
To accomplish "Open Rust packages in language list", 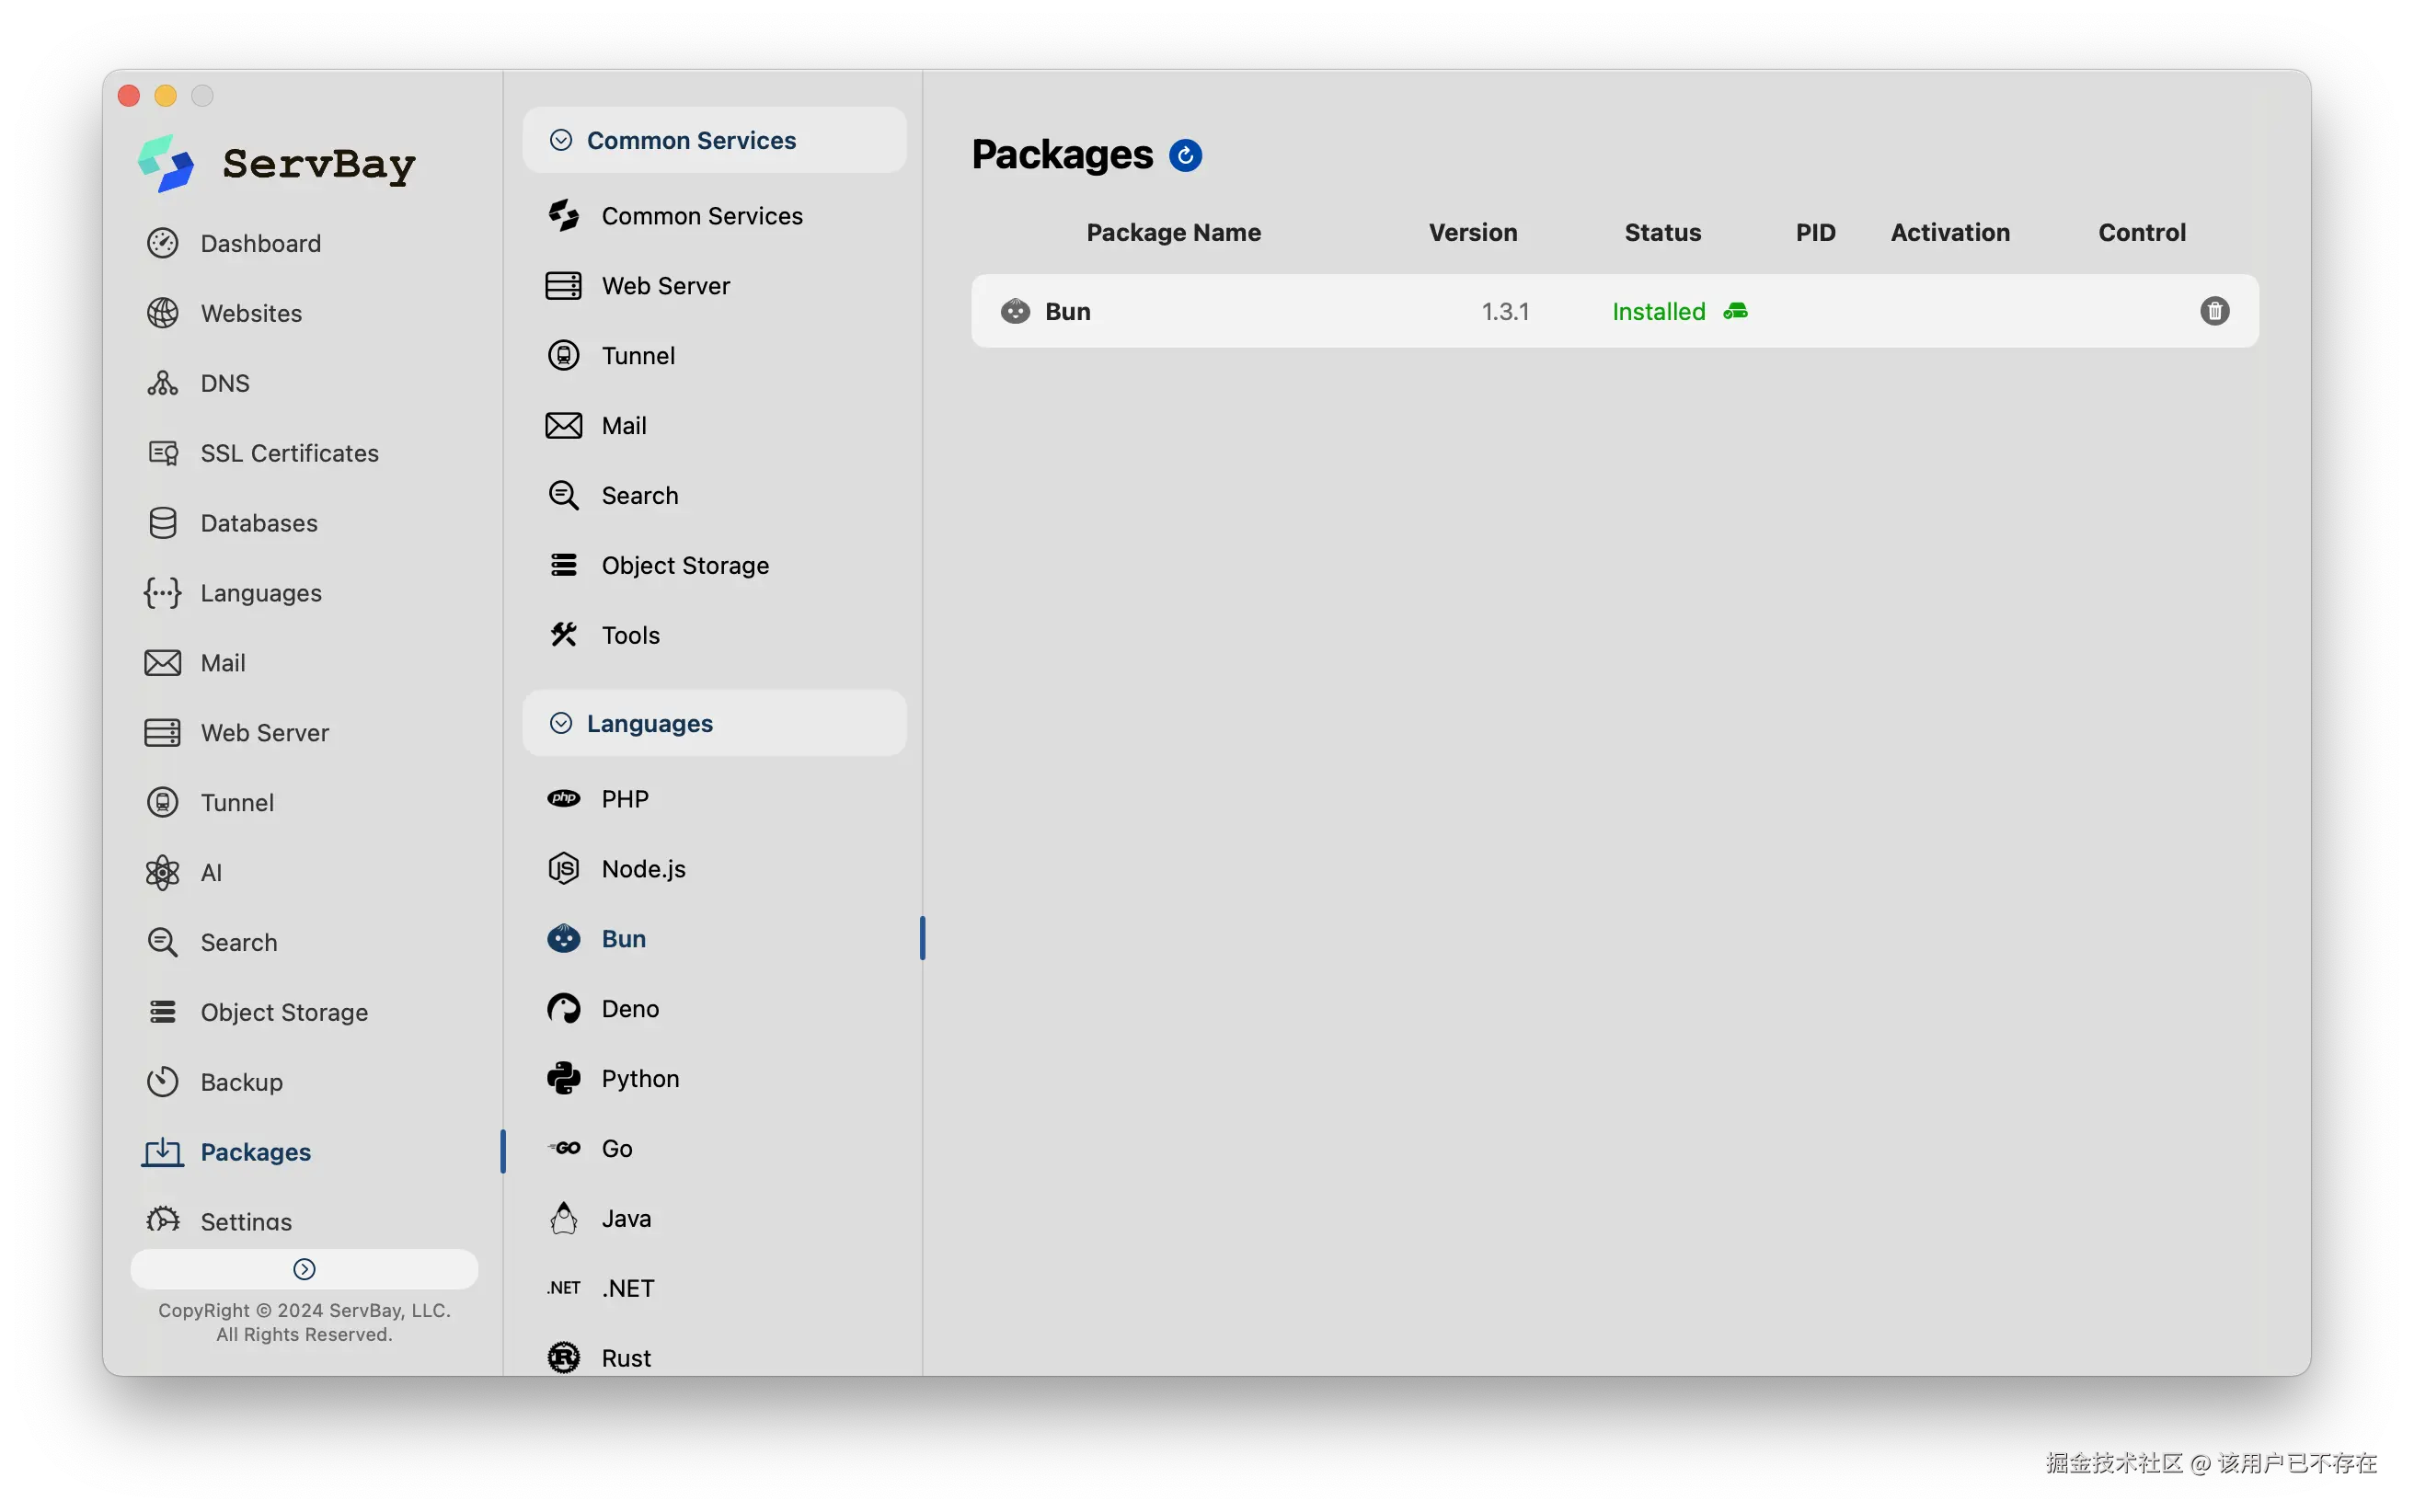I will coord(626,1357).
